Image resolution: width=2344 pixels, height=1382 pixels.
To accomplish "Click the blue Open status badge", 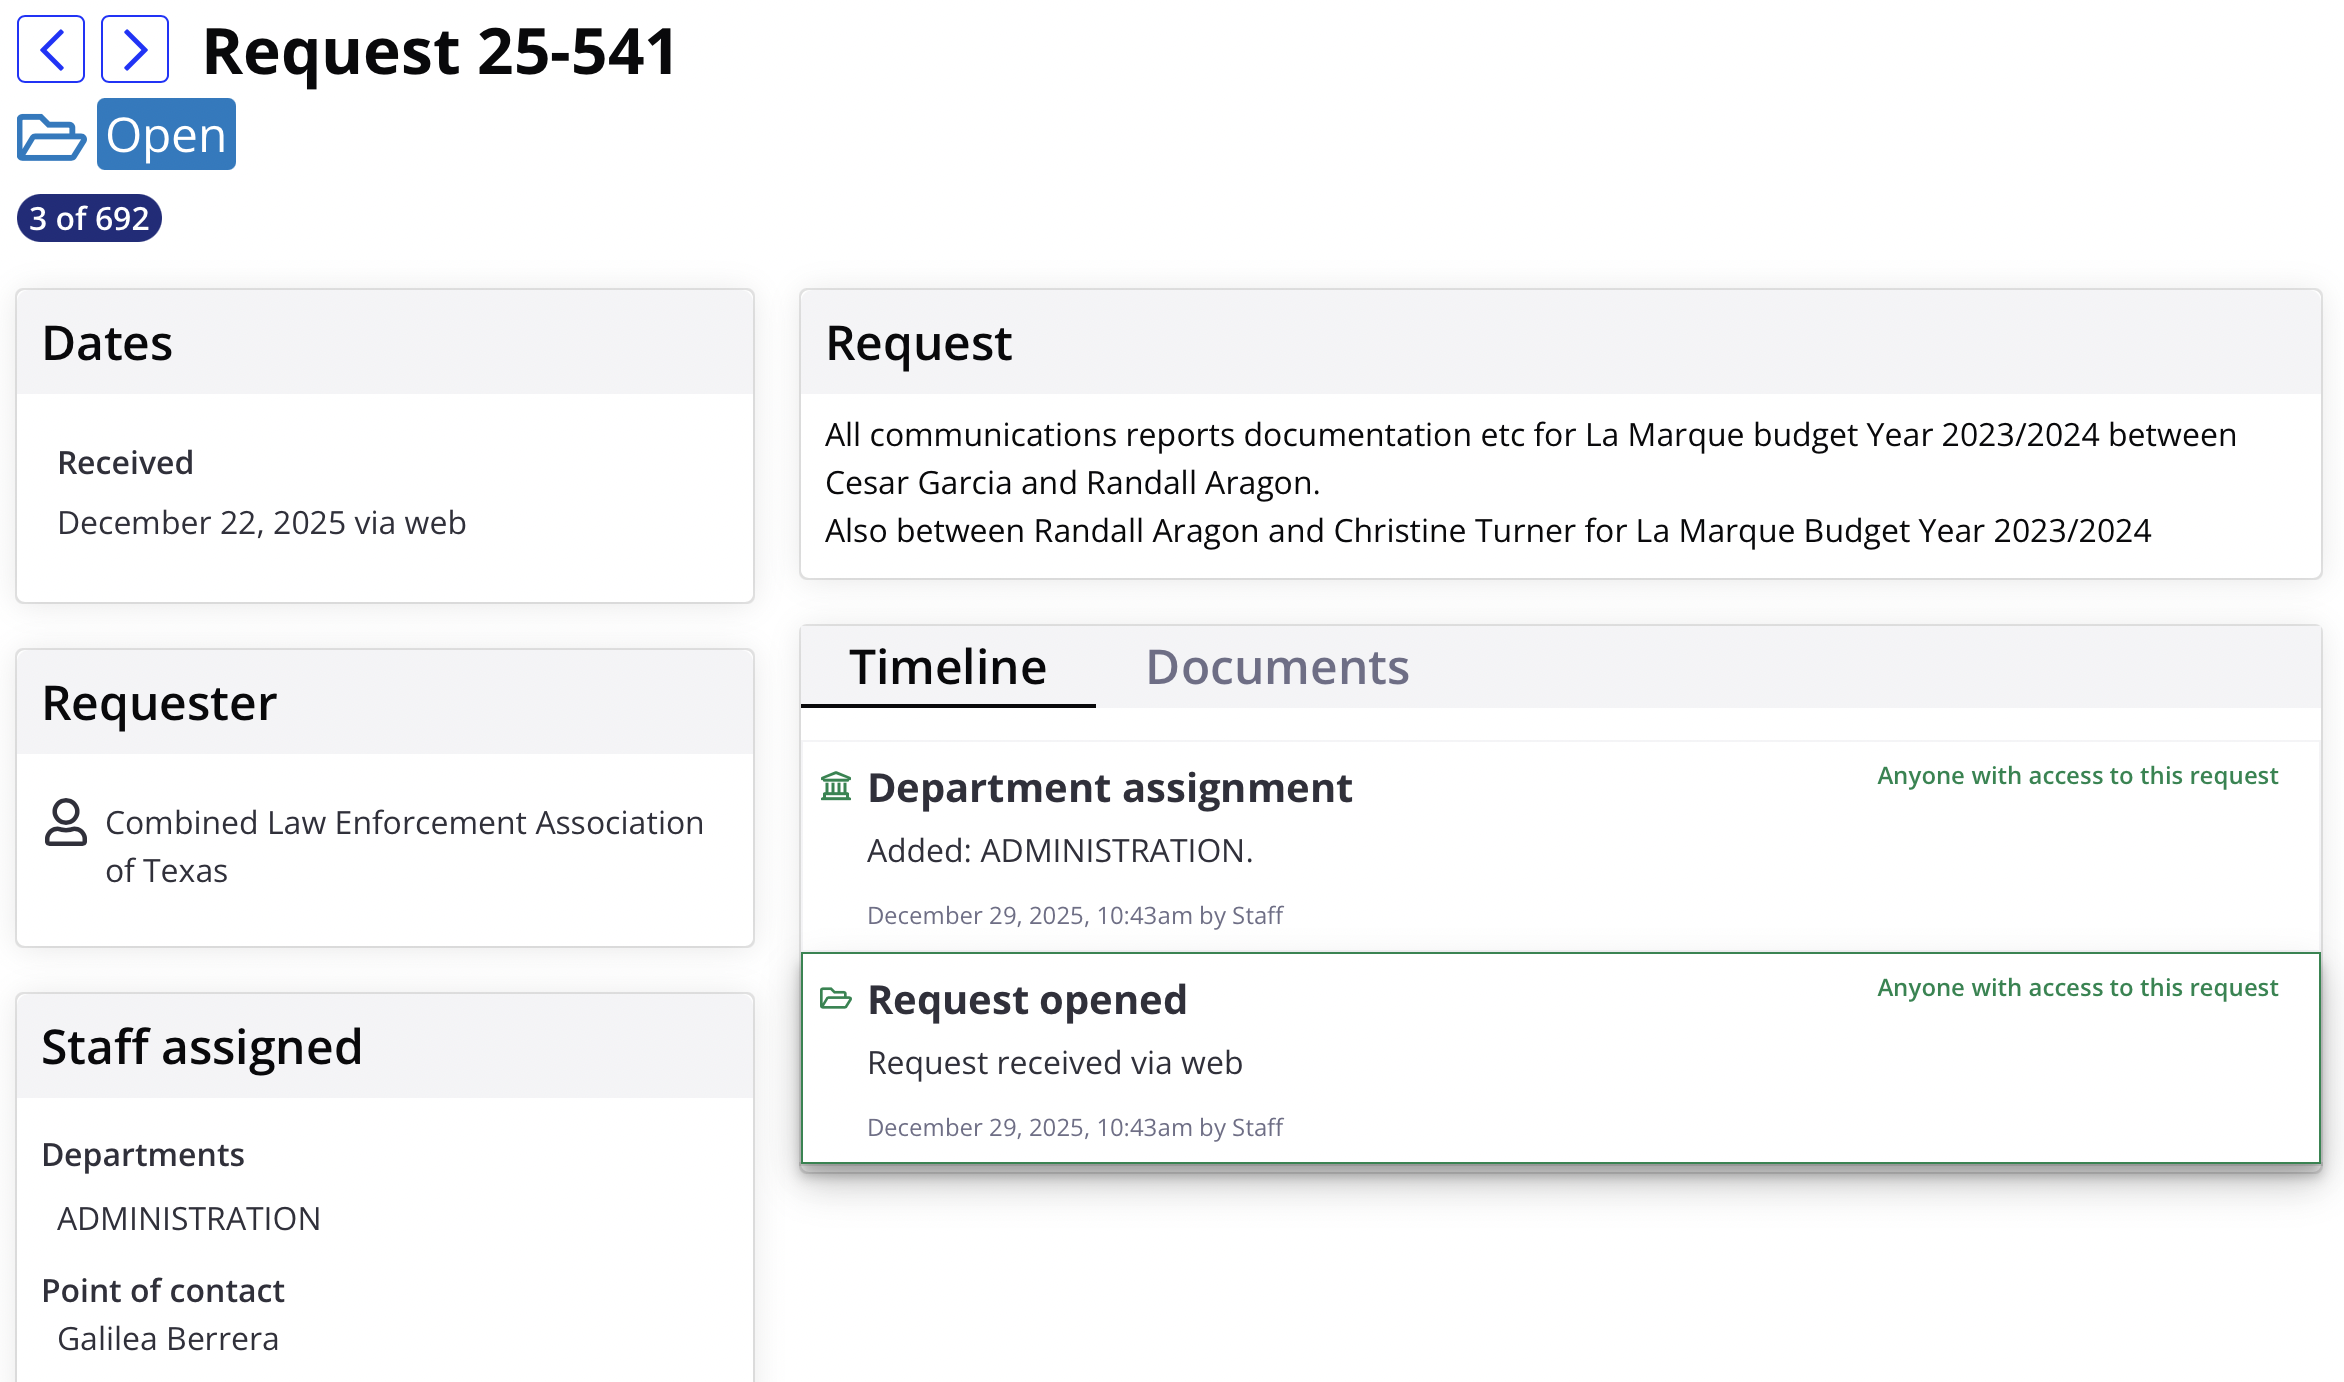I will (x=166, y=135).
